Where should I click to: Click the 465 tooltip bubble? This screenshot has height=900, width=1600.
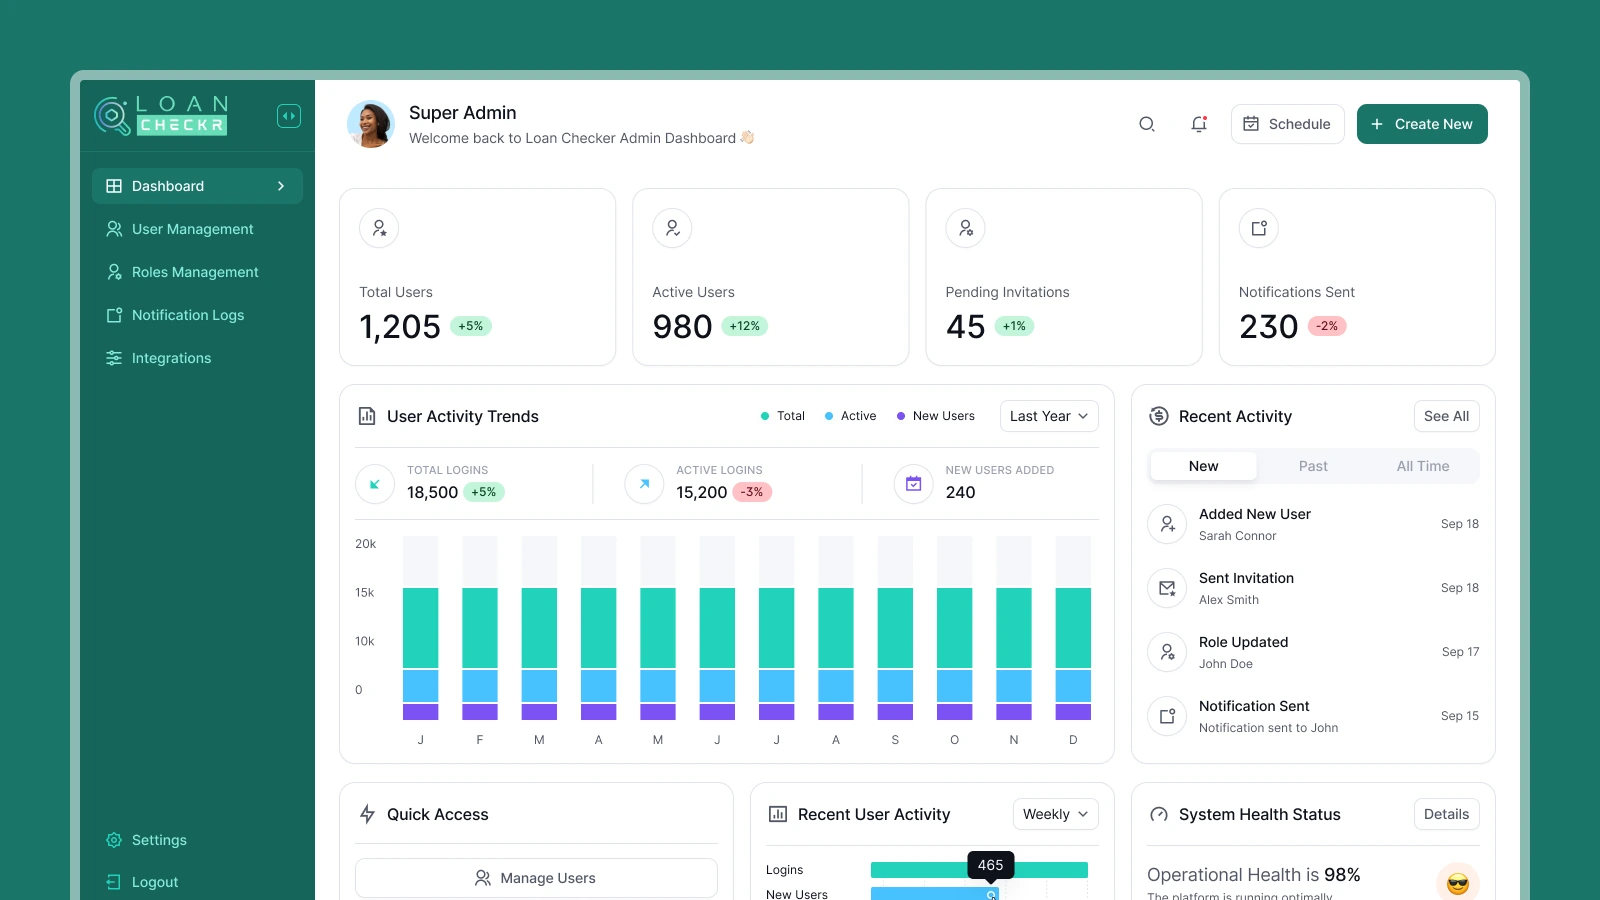click(x=991, y=865)
